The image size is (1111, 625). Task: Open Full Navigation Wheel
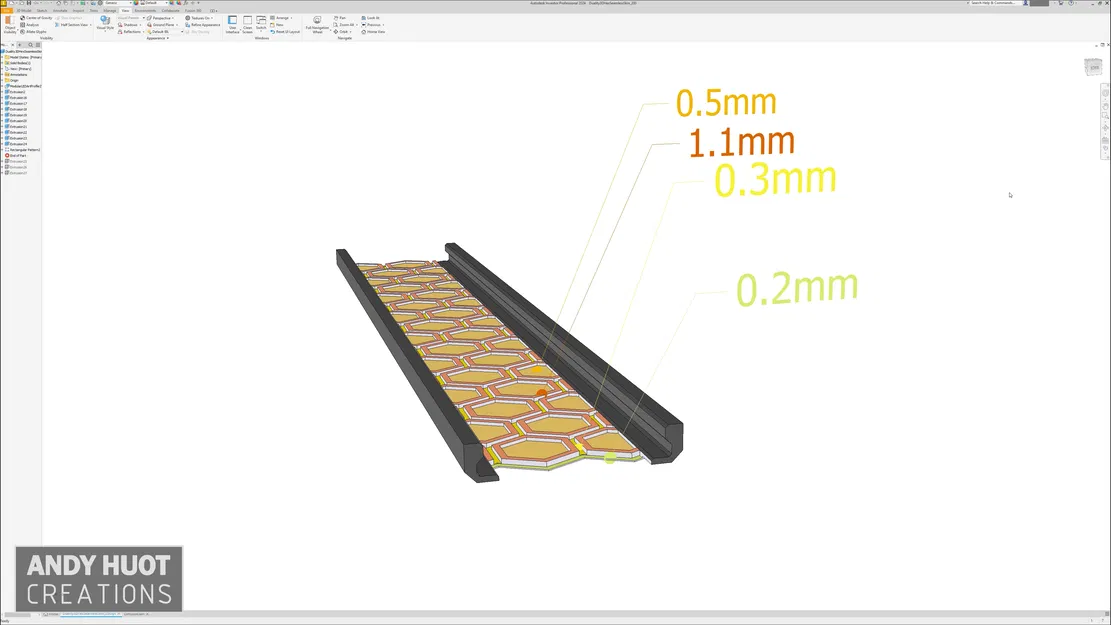tap(317, 24)
